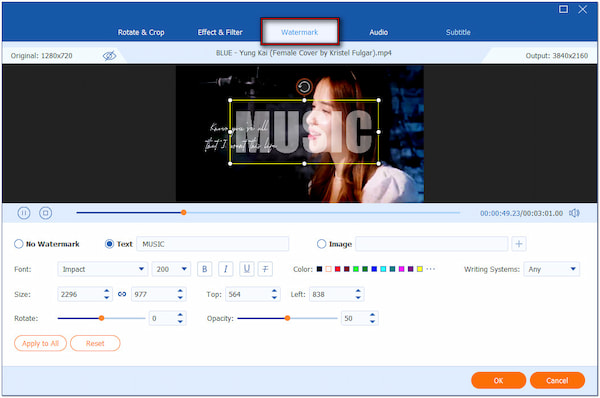Toggle the original preview eye icon
Screen dimensions: 600x398
pyautogui.click(x=109, y=56)
